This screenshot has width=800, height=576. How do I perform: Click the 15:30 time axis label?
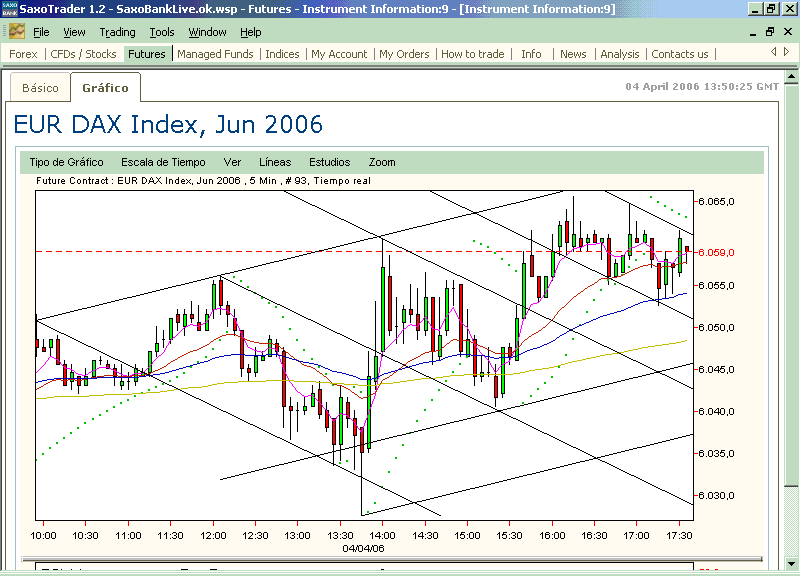click(509, 536)
